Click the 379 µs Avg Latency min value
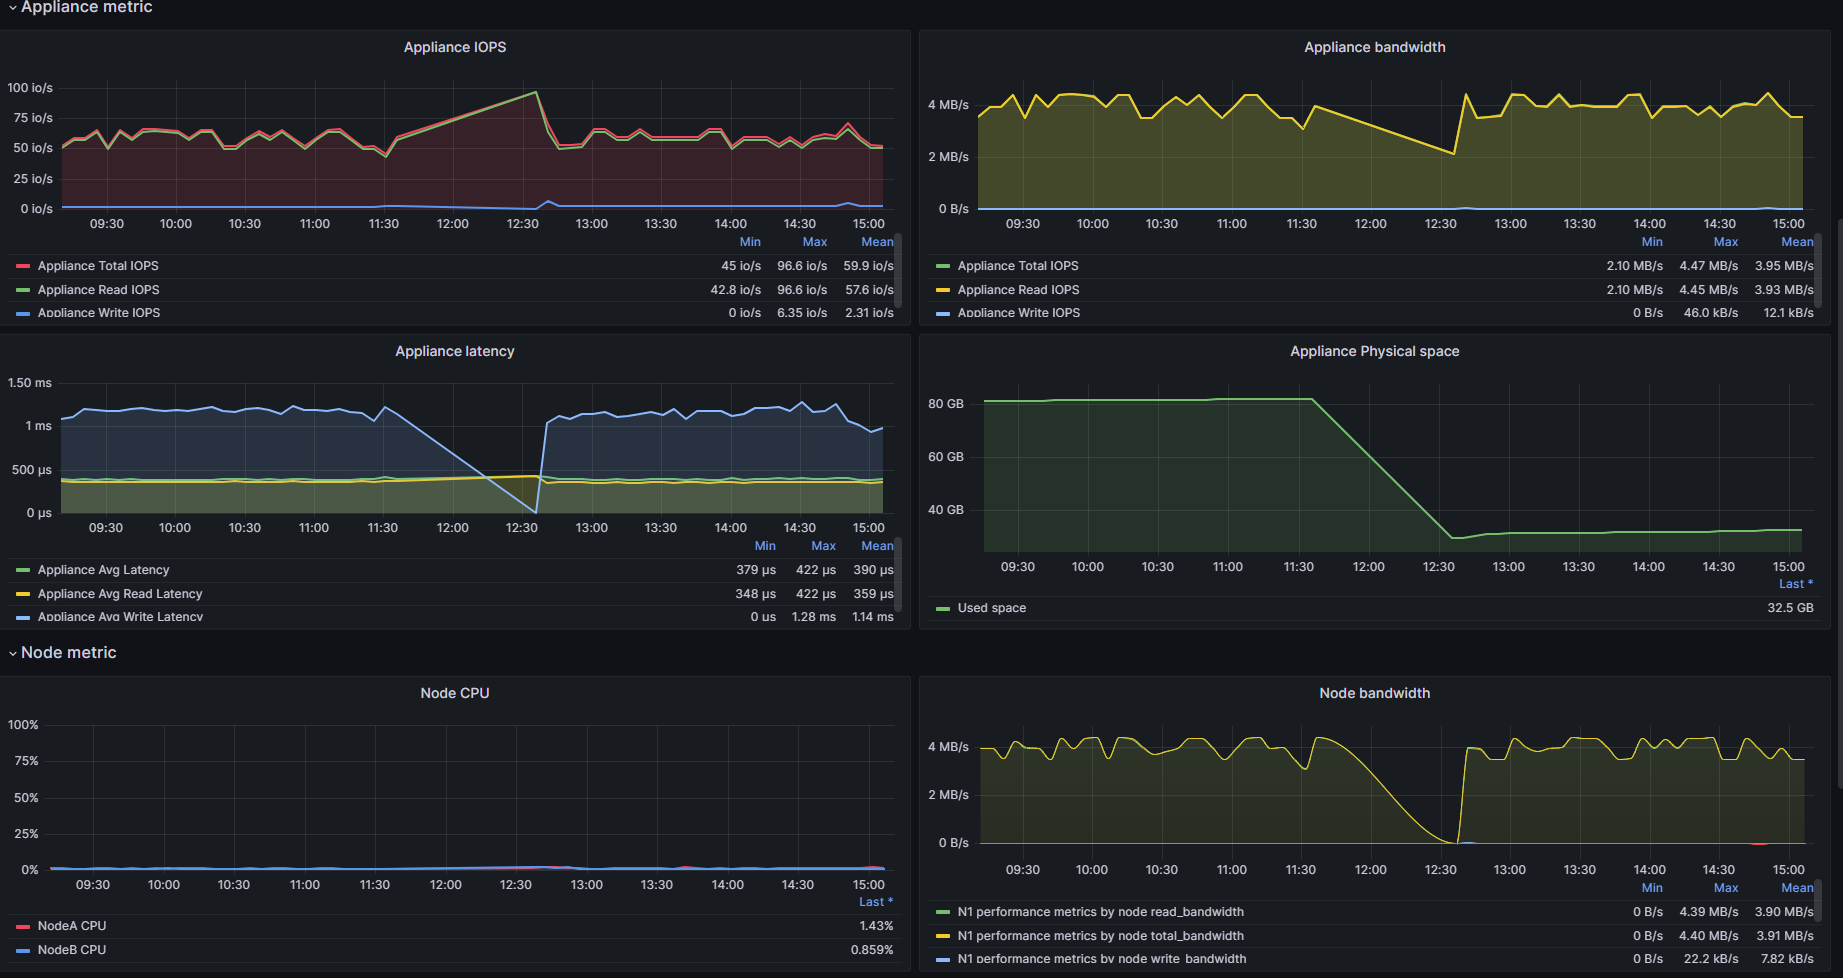This screenshot has height=978, width=1843. (756, 570)
